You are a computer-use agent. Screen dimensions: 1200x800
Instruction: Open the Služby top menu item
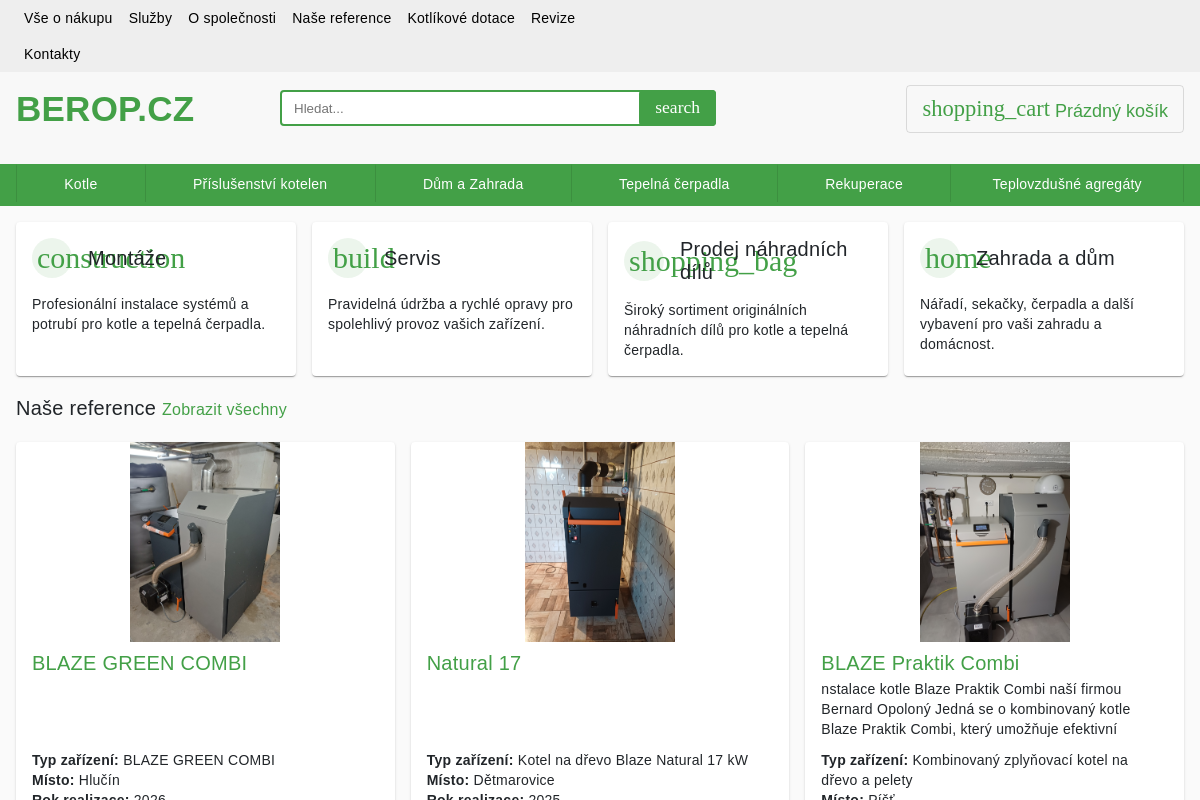tap(150, 18)
